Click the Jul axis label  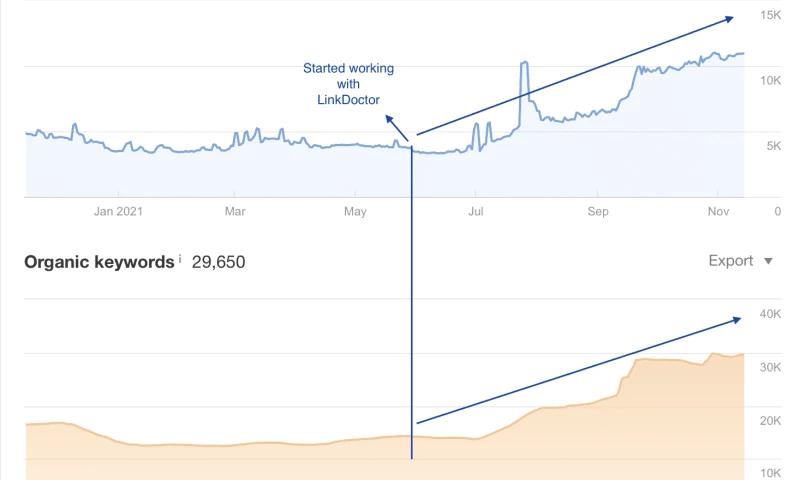(x=476, y=211)
